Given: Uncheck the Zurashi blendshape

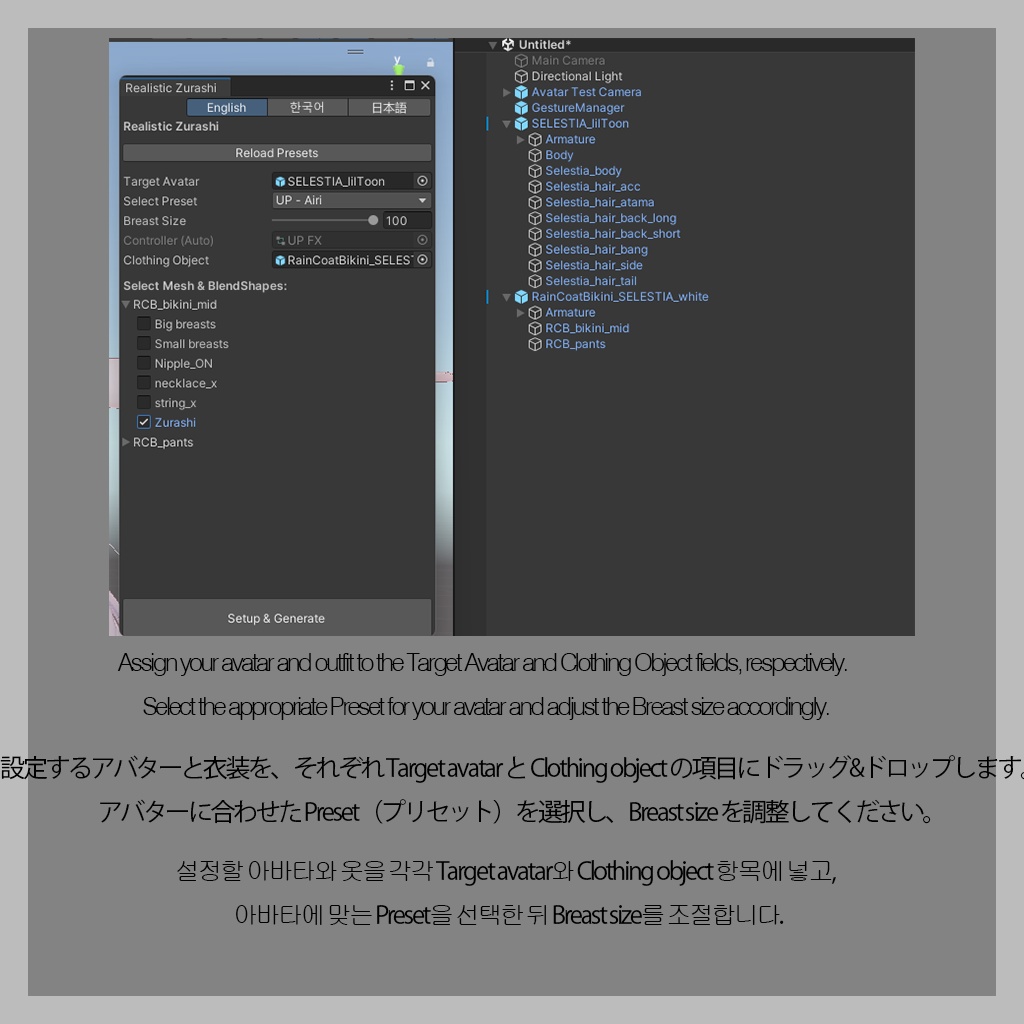Looking at the screenshot, I should pos(144,422).
